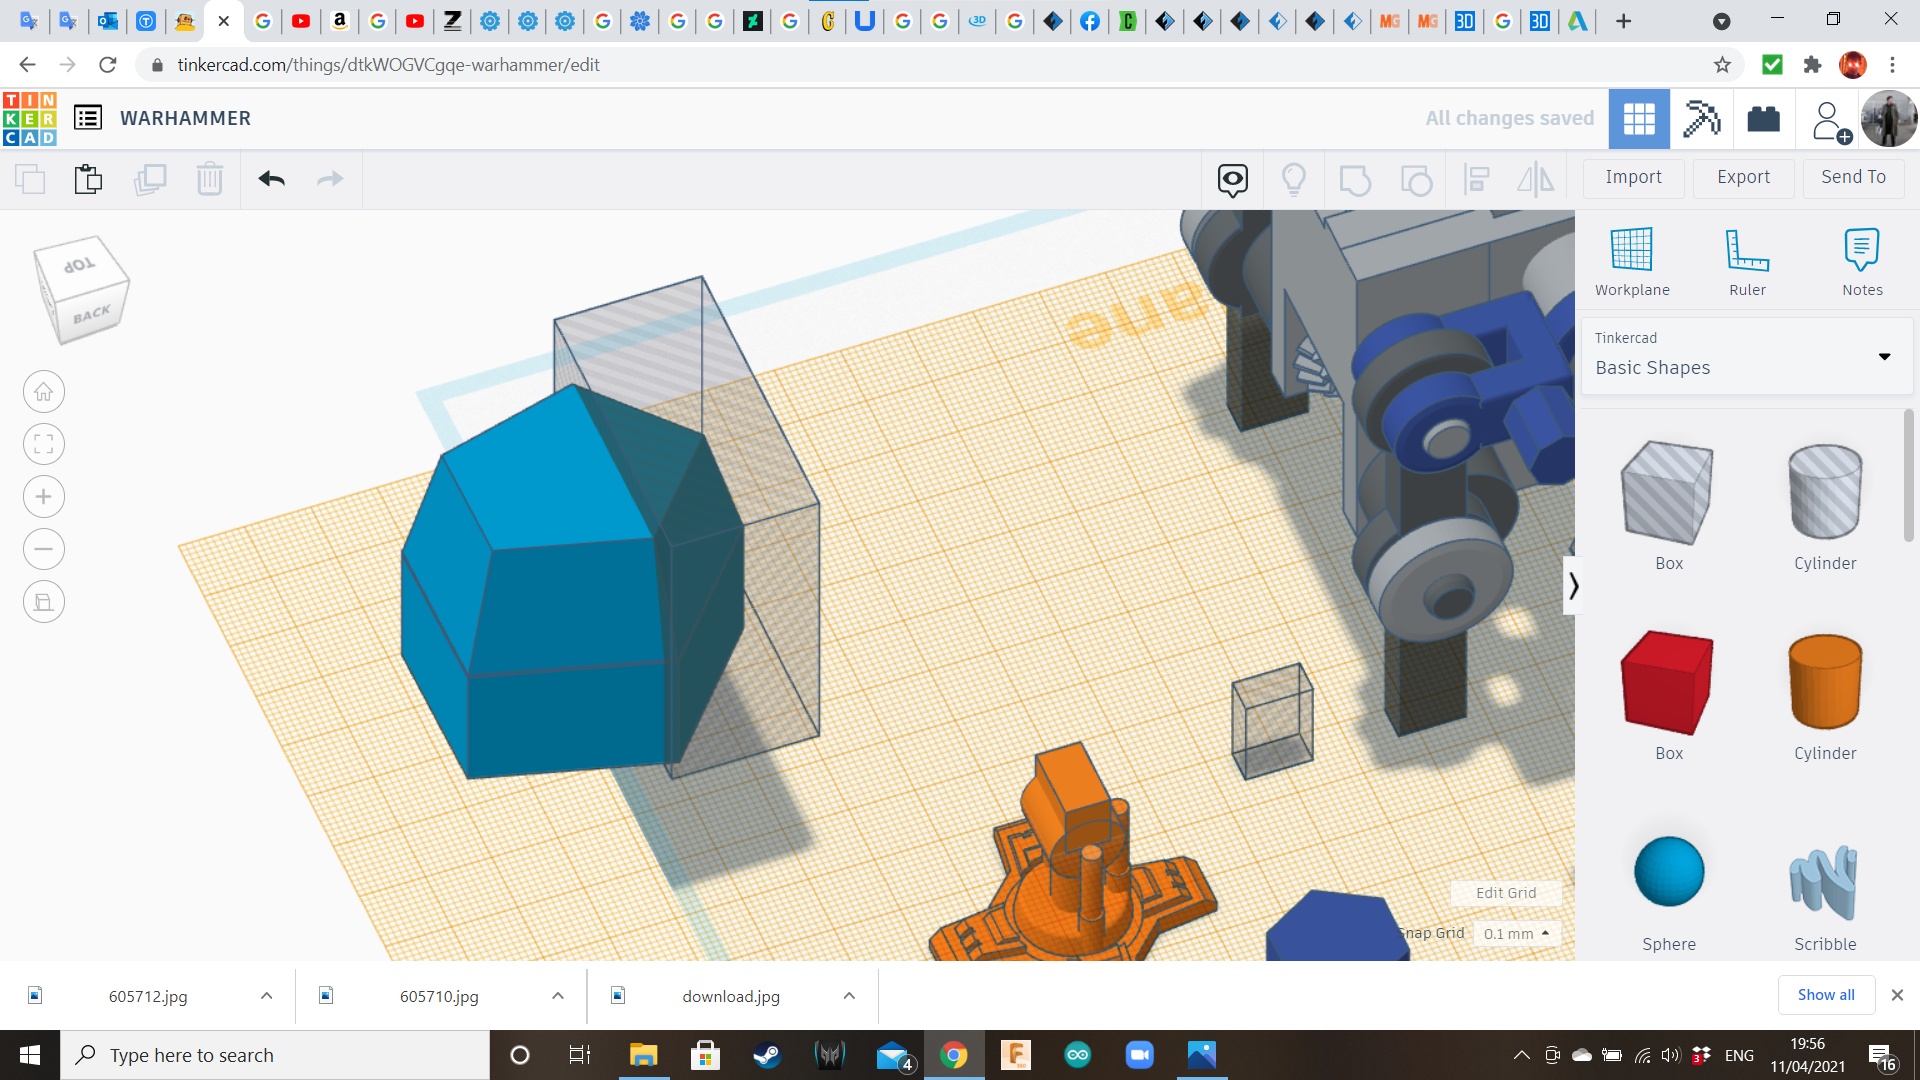Image resolution: width=1920 pixels, height=1080 pixels.
Task: Click the Edit Grid button
Action: tap(1505, 893)
